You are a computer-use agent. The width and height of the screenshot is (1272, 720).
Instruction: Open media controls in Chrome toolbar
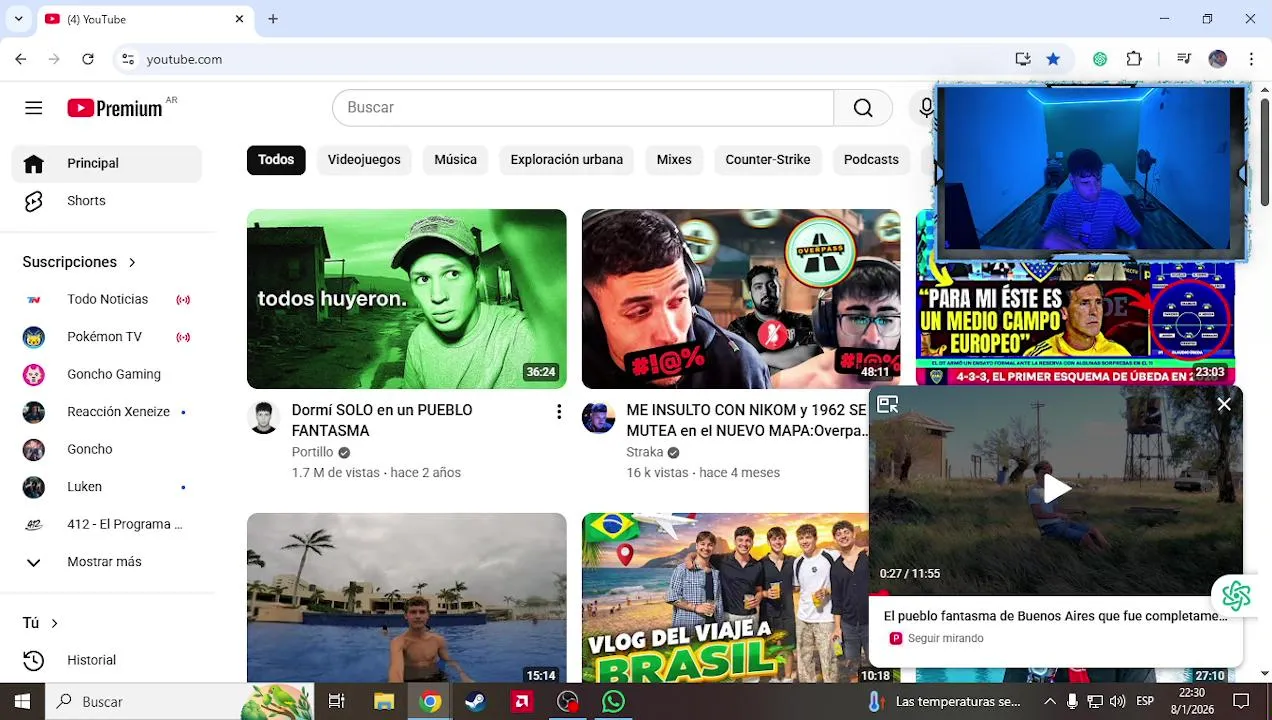pyautogui.click(x=1184, y=59)
